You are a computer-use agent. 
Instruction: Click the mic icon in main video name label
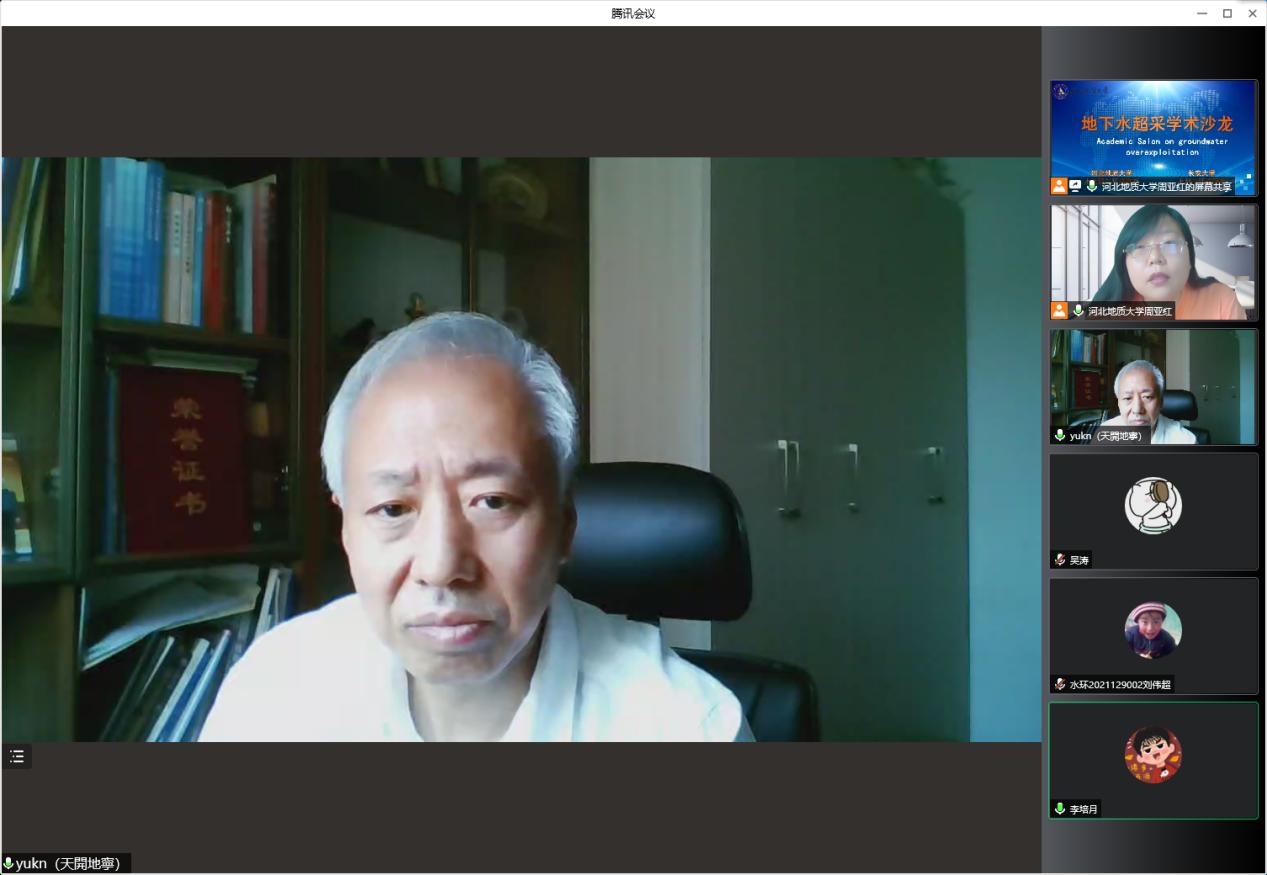9,864
